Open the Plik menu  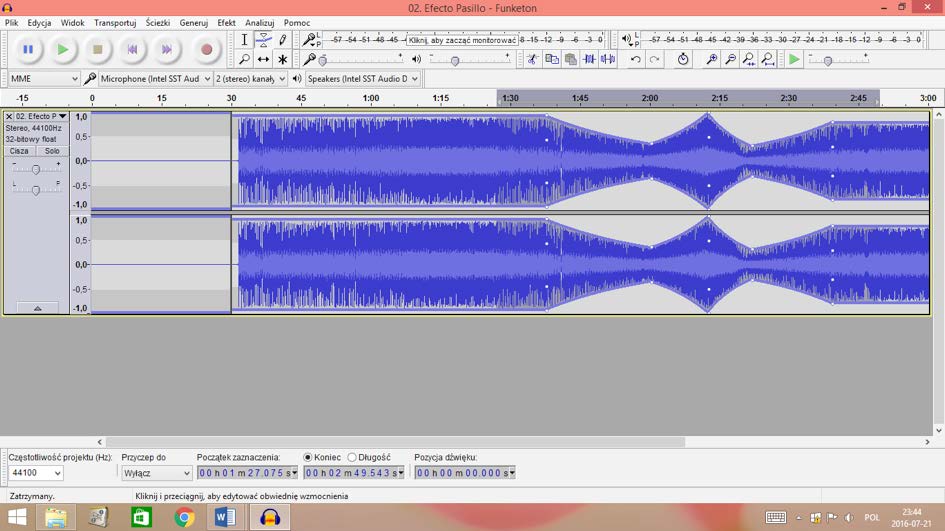pyautogui.click(x=11, y=23)
